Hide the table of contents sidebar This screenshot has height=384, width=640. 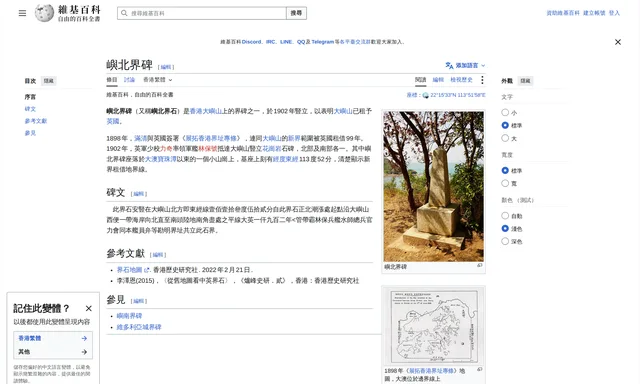[x=49, y=81]
